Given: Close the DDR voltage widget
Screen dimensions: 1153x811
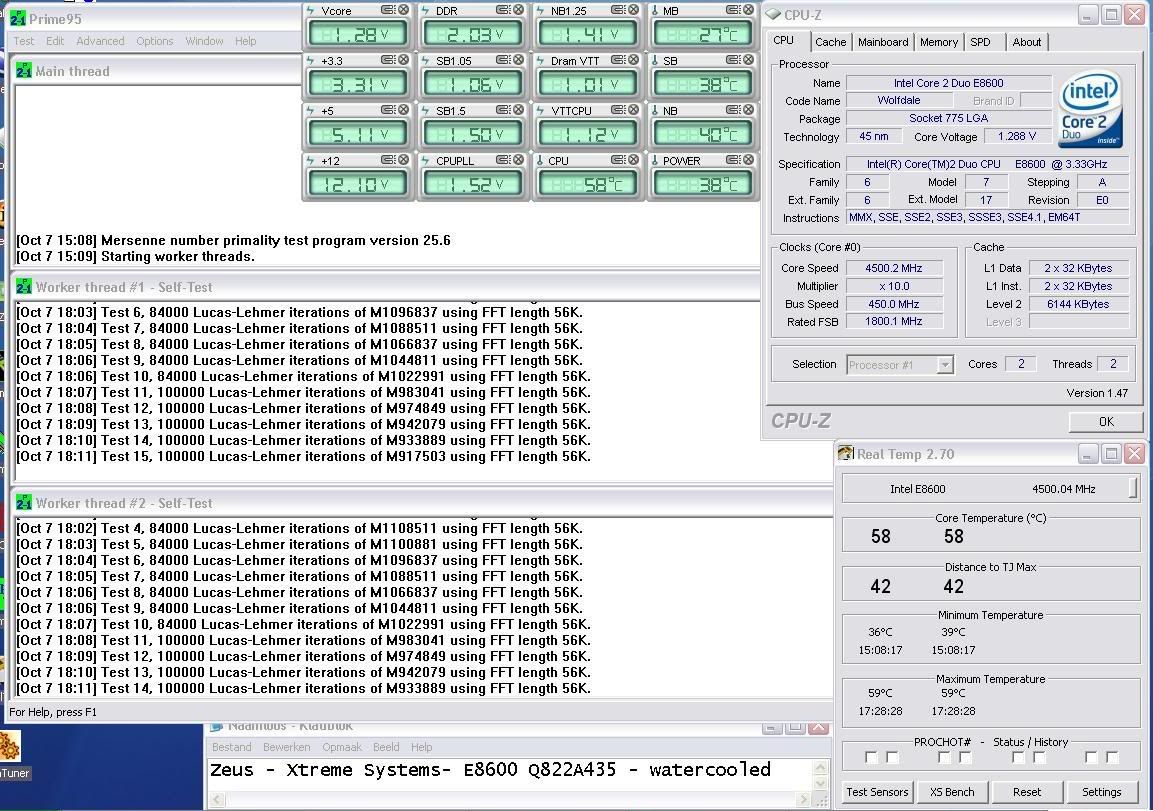Looking at the screenshot, I should point(518,10).
